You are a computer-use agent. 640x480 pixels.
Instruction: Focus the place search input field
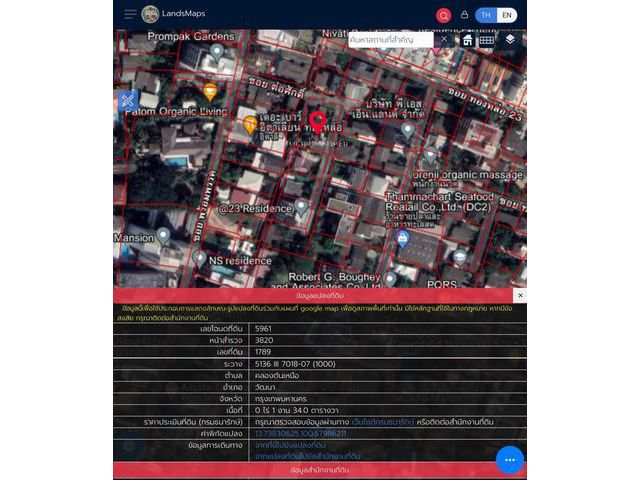pyautogui.click(x=391, y=40)
